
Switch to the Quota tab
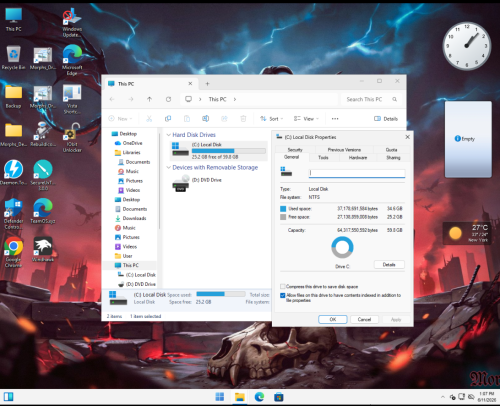[x=392, y=150]
